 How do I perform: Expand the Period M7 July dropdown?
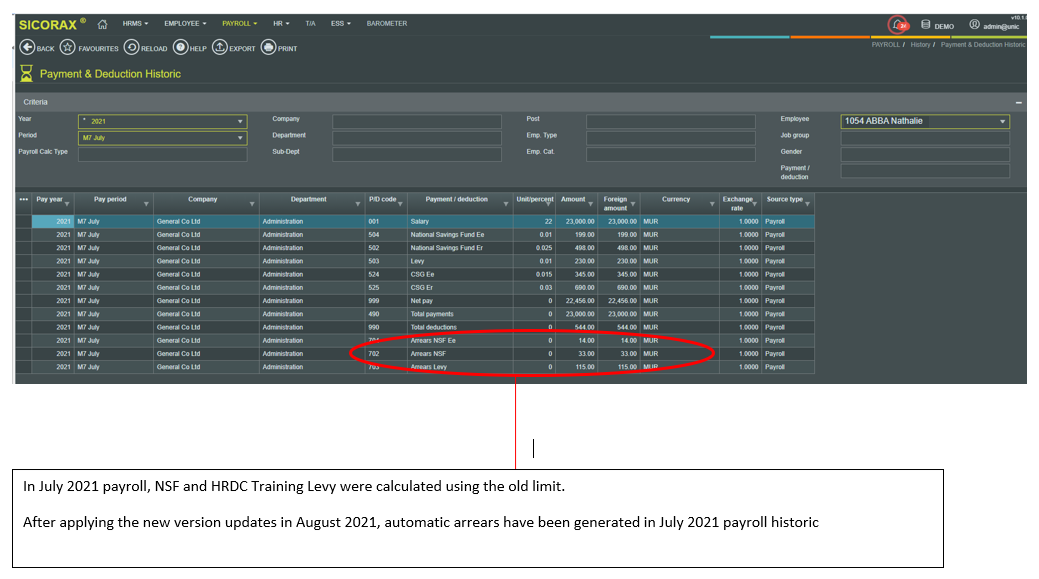tap(240, 138)
